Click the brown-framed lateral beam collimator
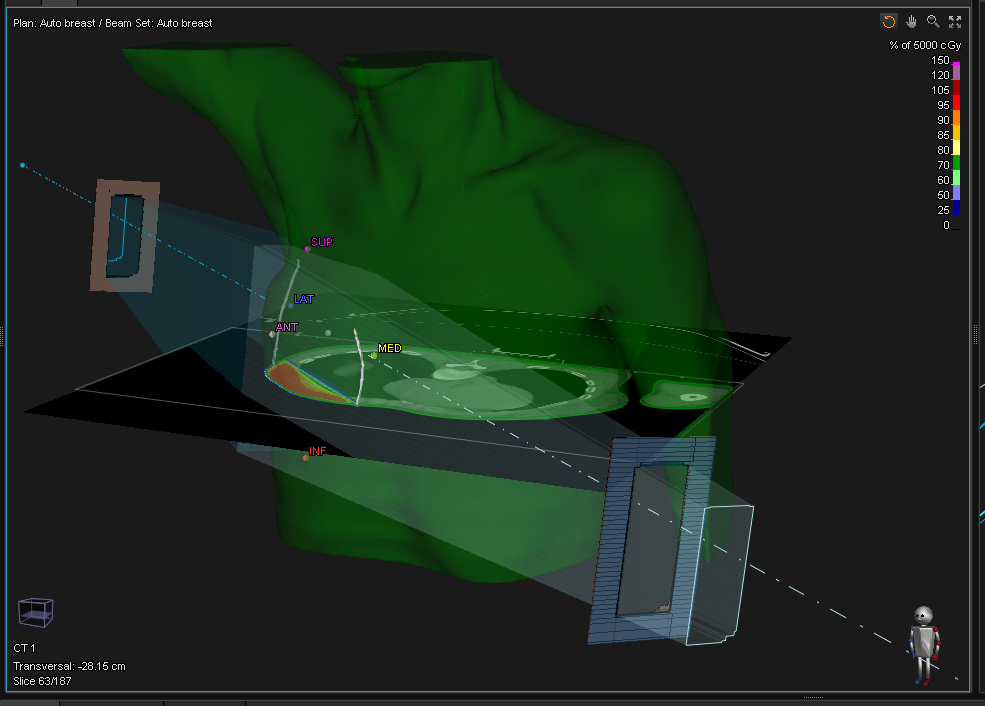985x706 pixels. 125,236
